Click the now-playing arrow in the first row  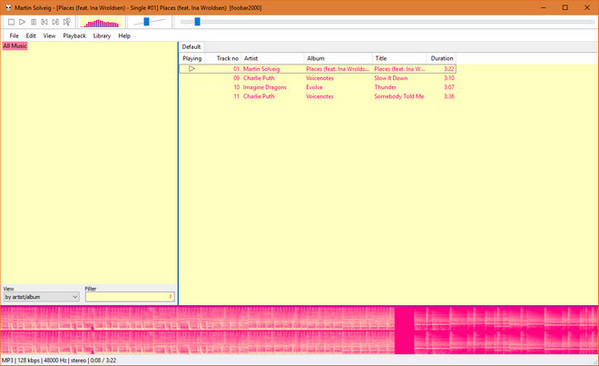192,69
